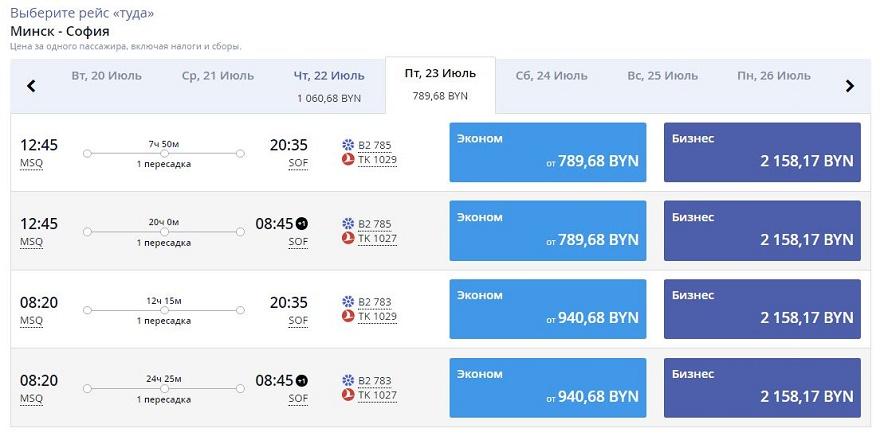Open flight number link B2 783 in third row
Image resolution: width=880 pixels, height=436 pixels.
374,301
